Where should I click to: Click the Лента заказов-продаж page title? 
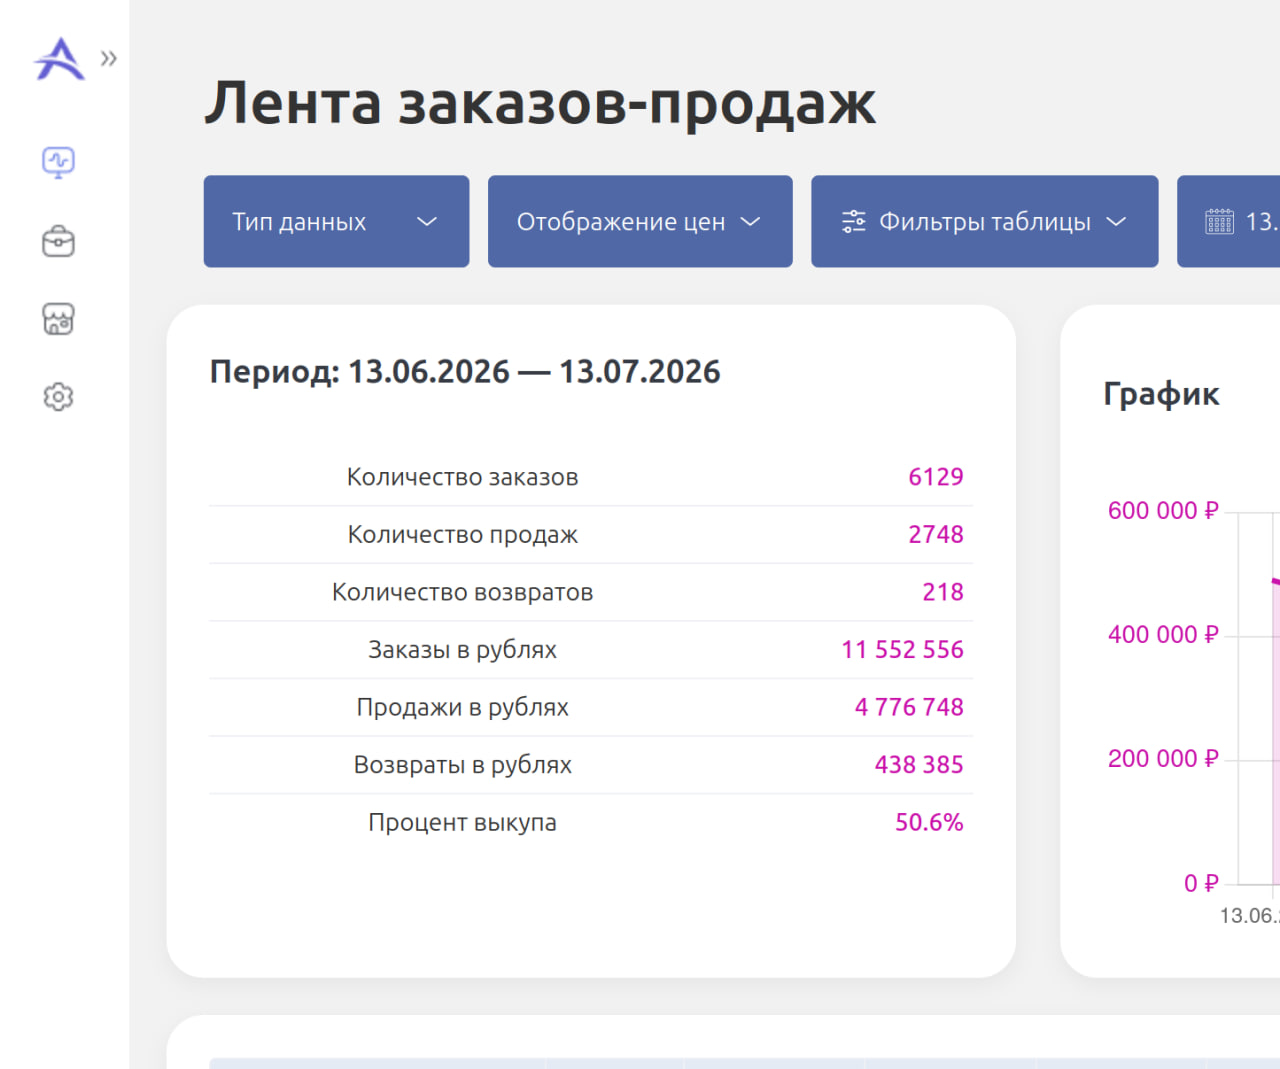click(x=540, y=103)
